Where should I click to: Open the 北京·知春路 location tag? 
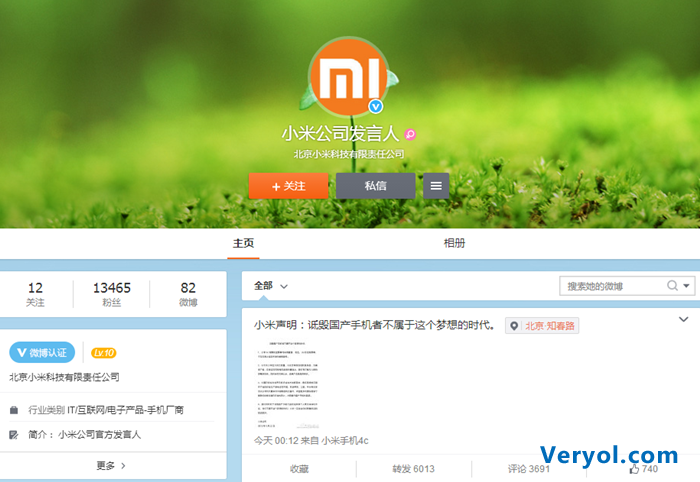542,326
